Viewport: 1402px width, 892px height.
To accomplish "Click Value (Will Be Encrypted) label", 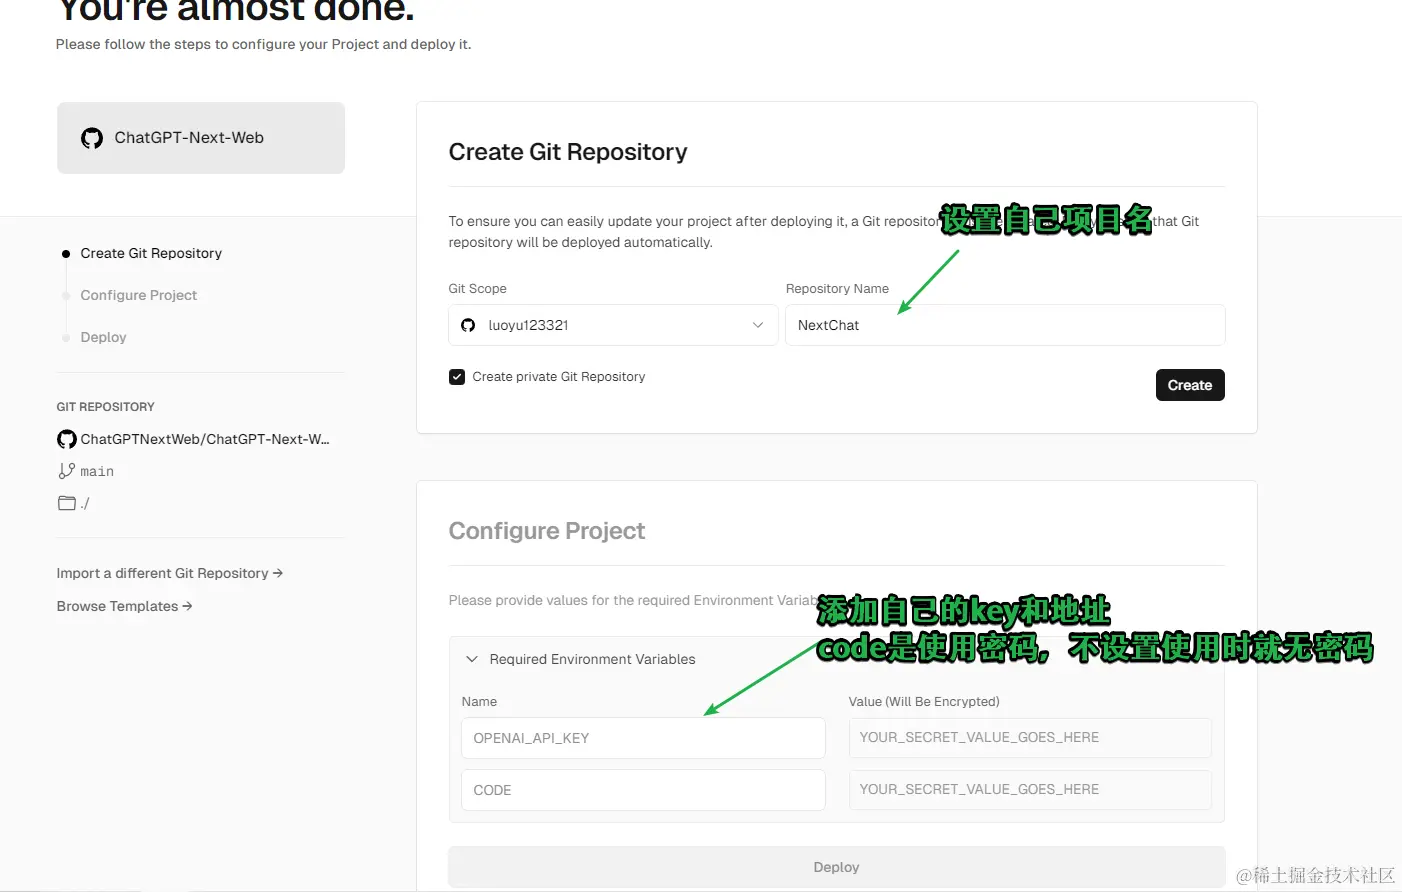I will pyautogui.click(x=924, y=701).
